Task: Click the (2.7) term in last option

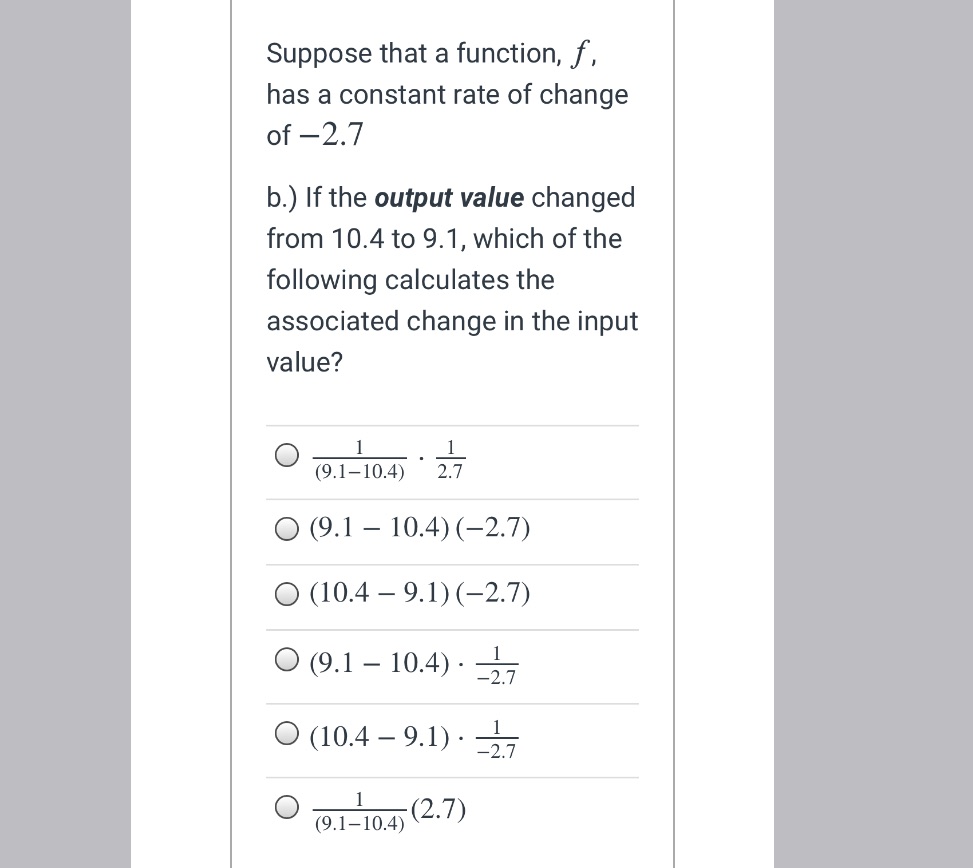Action: coord(438,808)
